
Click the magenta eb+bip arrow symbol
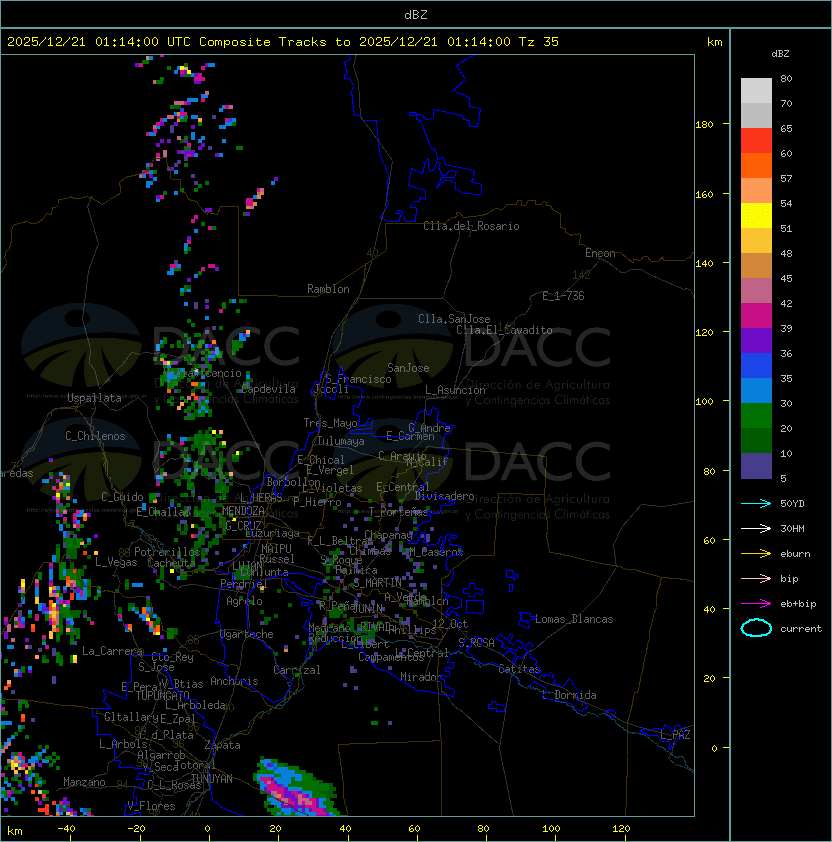coord(756,603)
